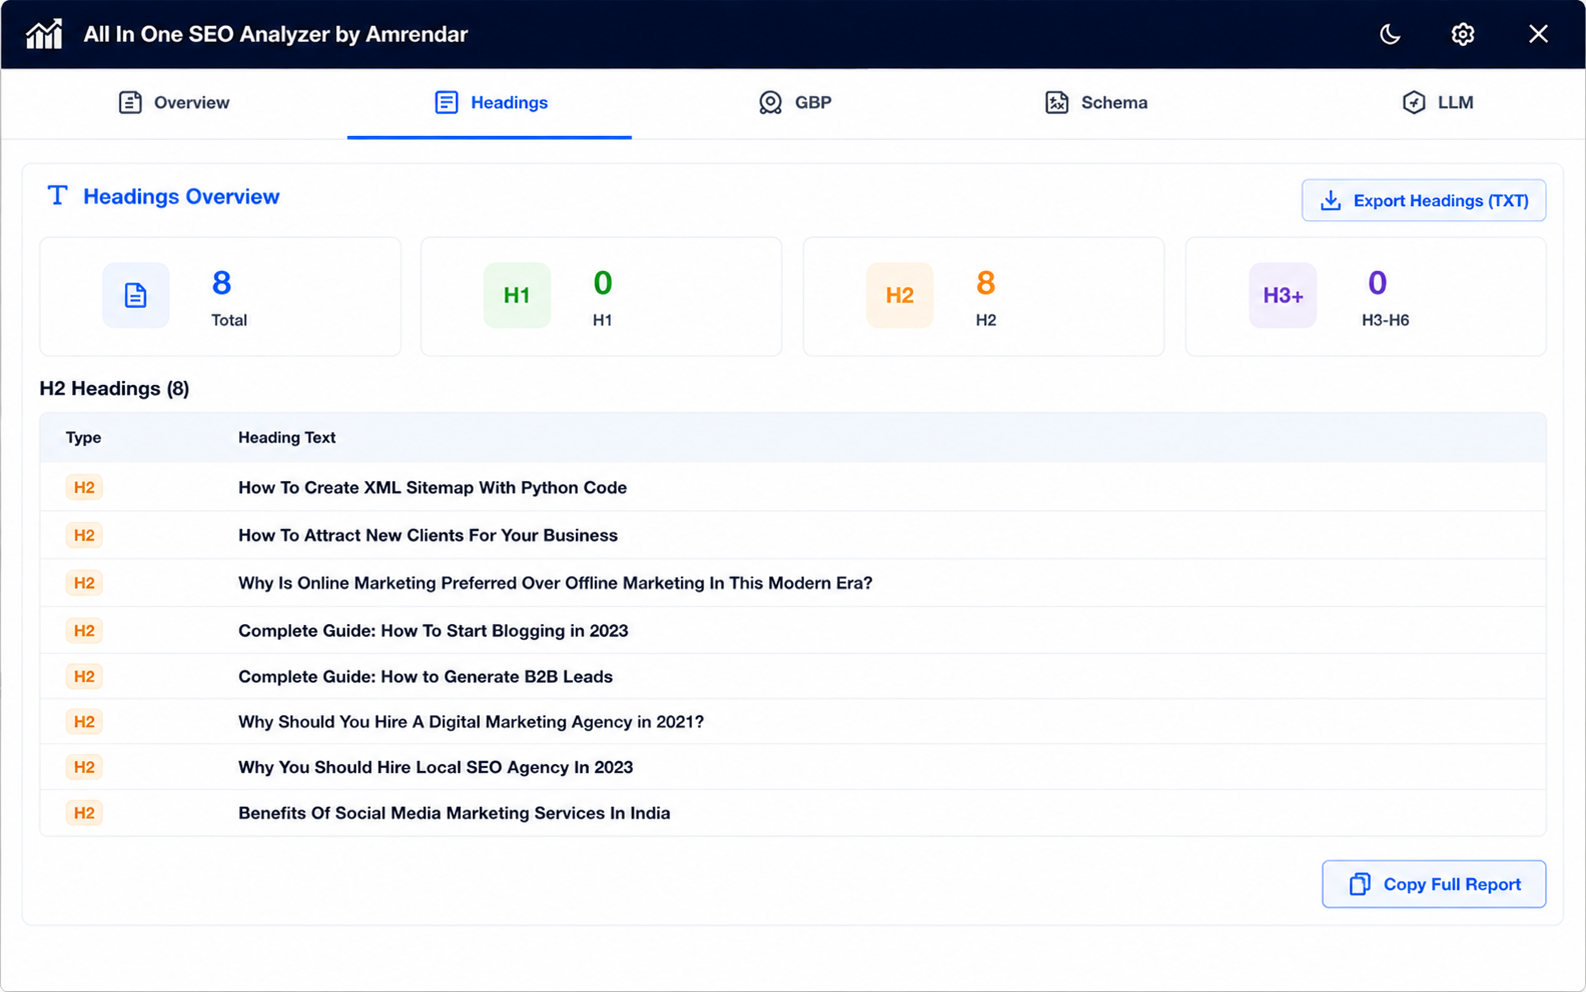Click the Total count value 8
Viewport: 1586px width, 992px height.
coord(222,283)
